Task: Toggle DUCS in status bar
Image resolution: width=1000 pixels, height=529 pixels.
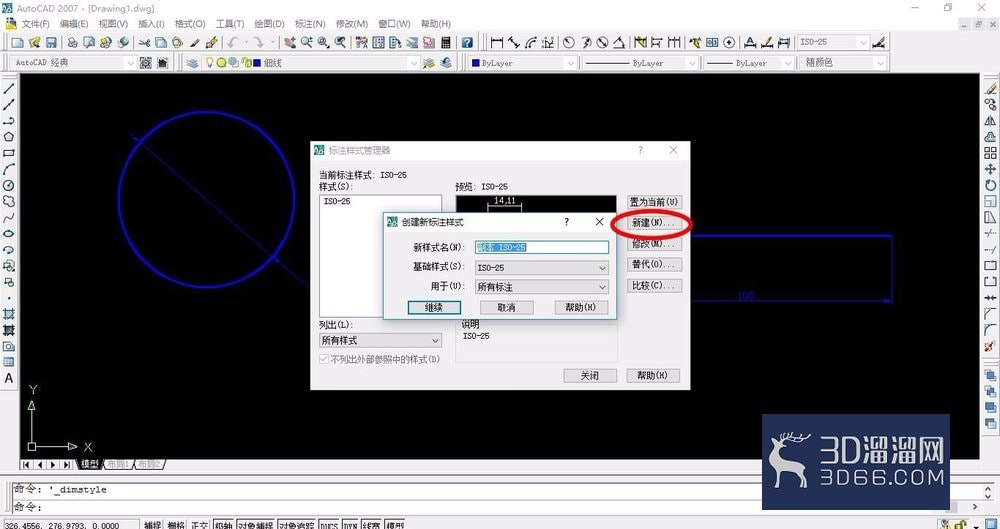Action: (x=329, y=525)
